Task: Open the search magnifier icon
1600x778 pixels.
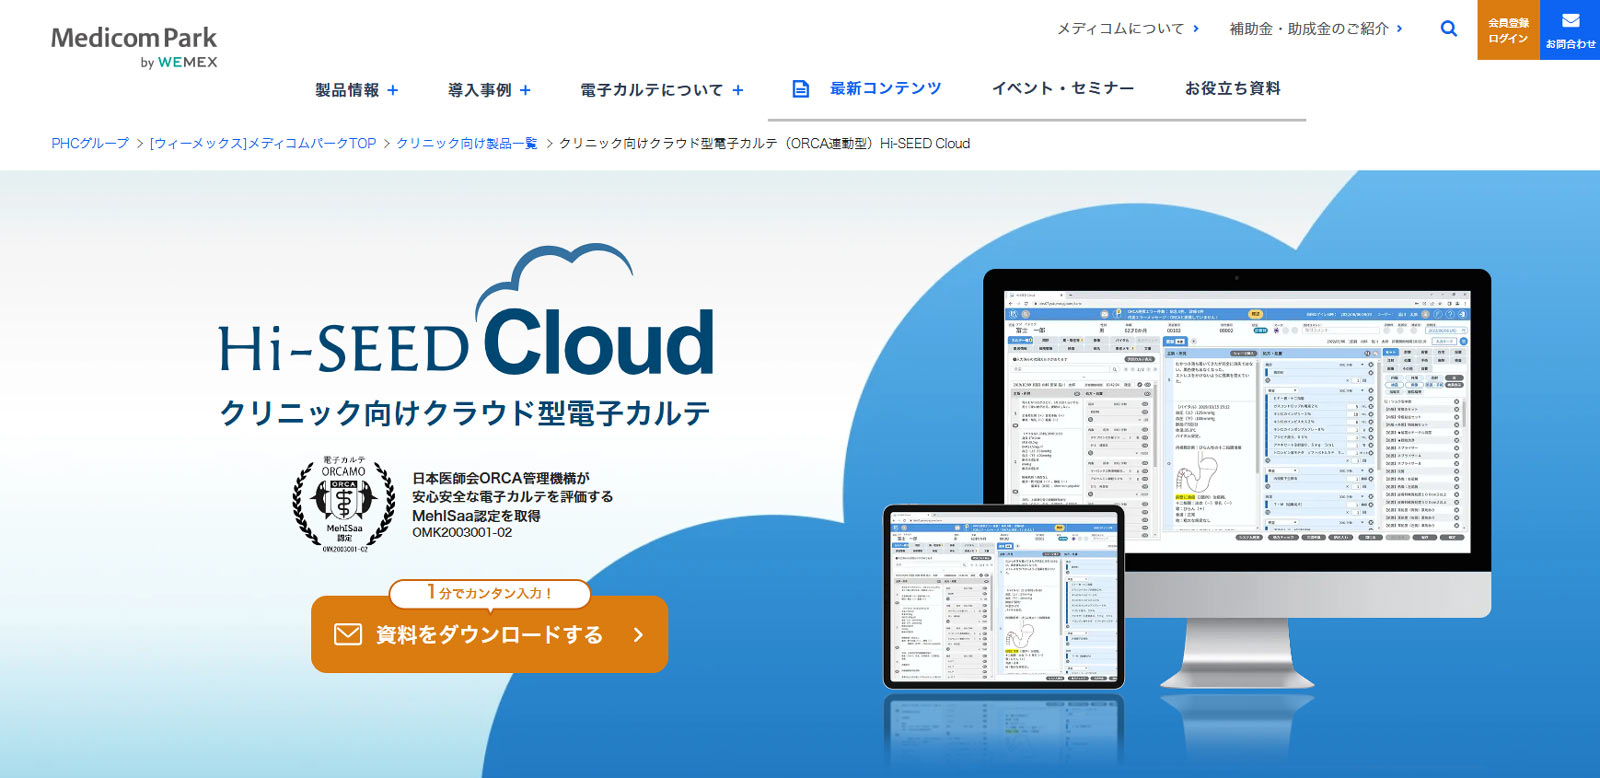Action: (x=1448, y=29)
